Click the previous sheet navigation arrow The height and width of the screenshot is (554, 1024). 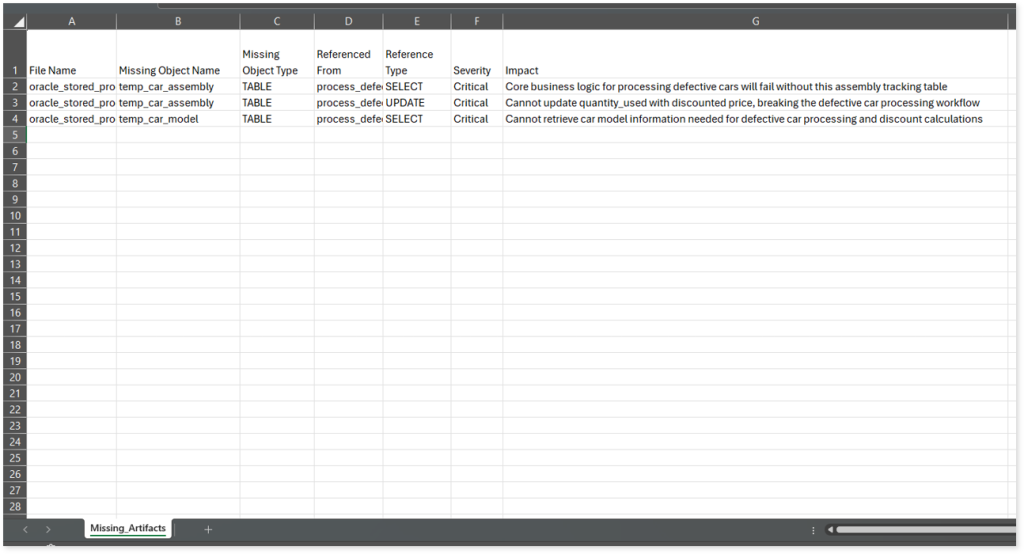25,529
